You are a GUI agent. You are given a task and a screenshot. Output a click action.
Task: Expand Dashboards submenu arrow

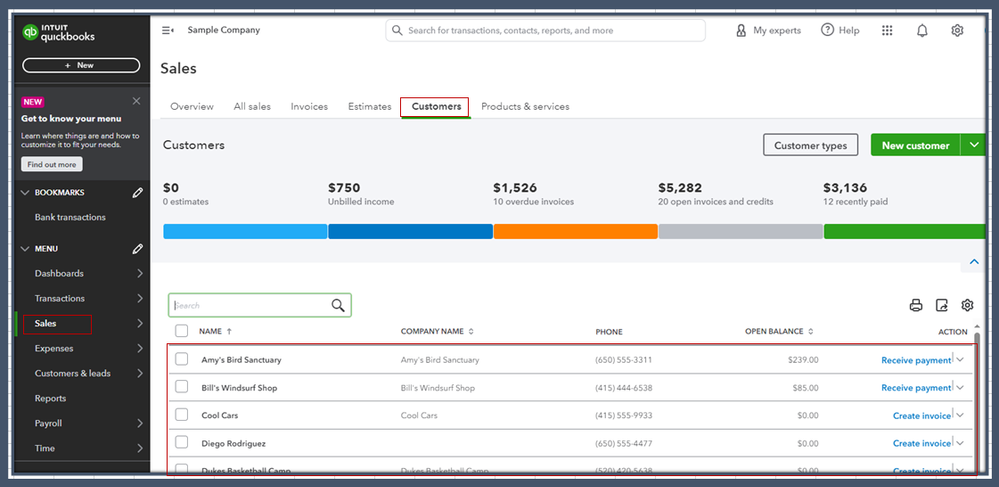[x=140, y=273]
